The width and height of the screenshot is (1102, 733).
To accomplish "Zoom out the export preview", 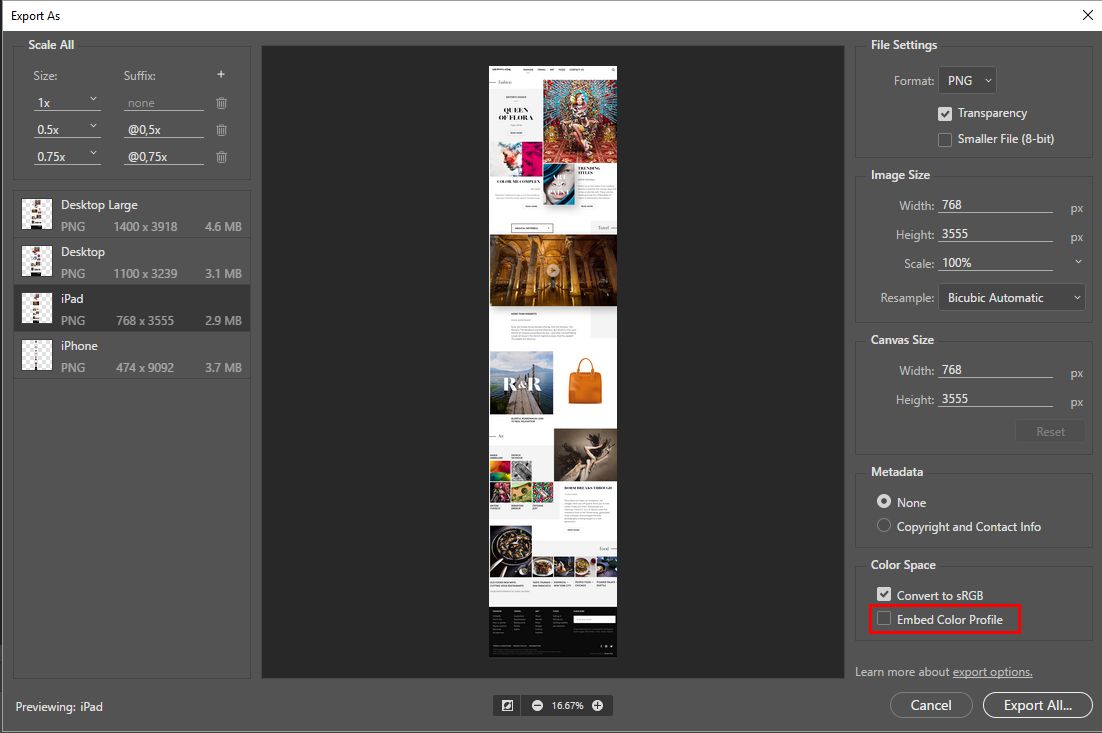I will pos(538,705).
